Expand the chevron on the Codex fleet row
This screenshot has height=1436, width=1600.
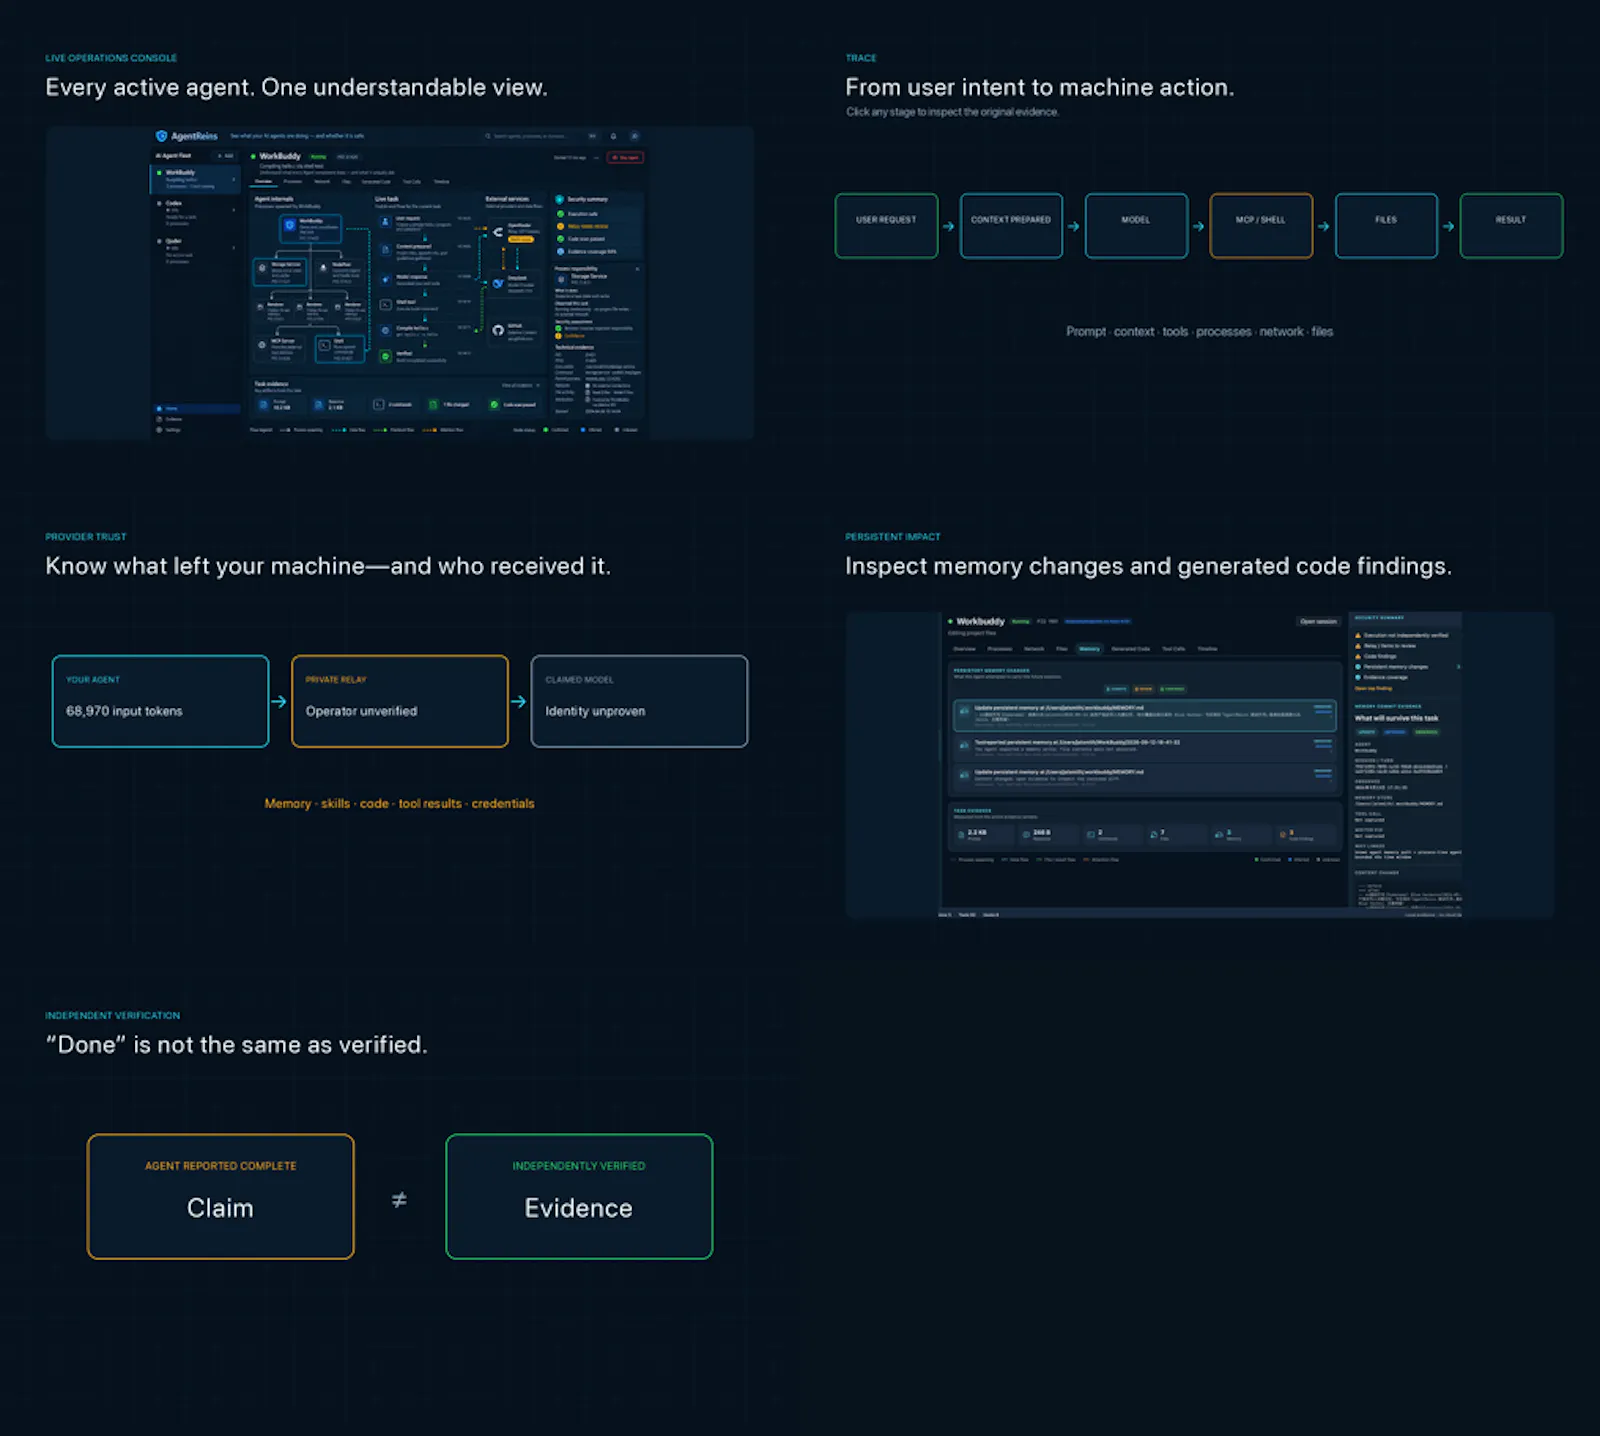coord(234,210)
